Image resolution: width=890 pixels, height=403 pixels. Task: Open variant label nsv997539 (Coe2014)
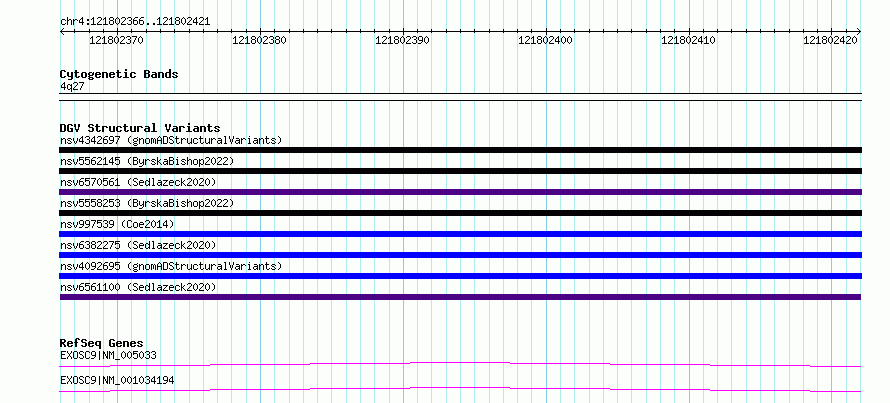pos(117,224)
